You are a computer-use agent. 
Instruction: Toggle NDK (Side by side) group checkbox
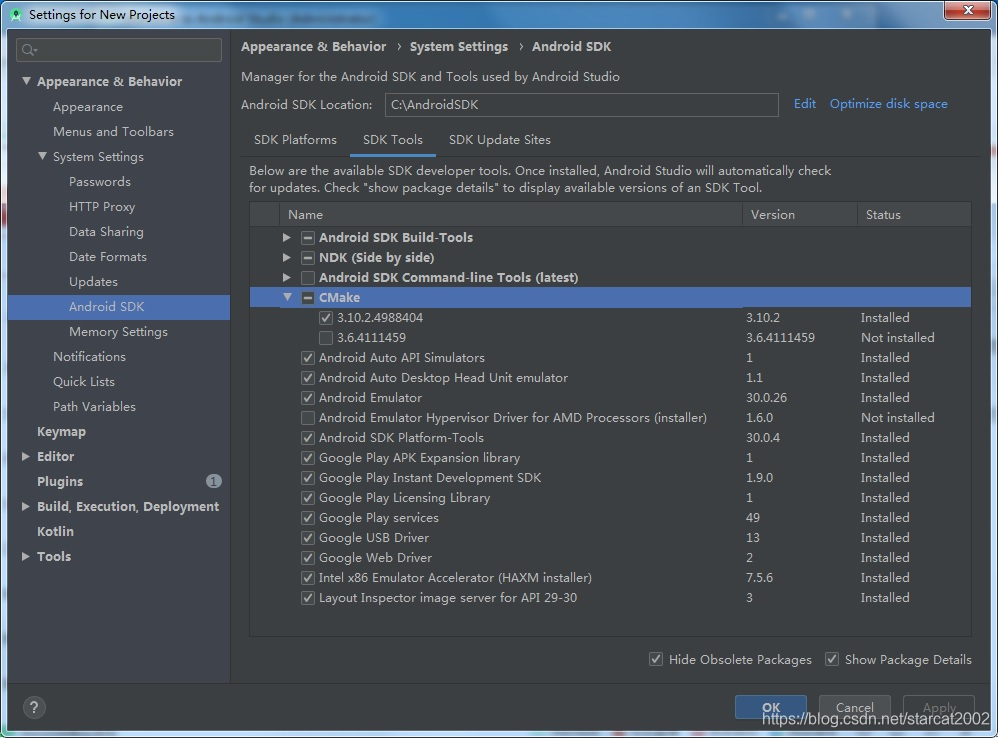[308, 258]
